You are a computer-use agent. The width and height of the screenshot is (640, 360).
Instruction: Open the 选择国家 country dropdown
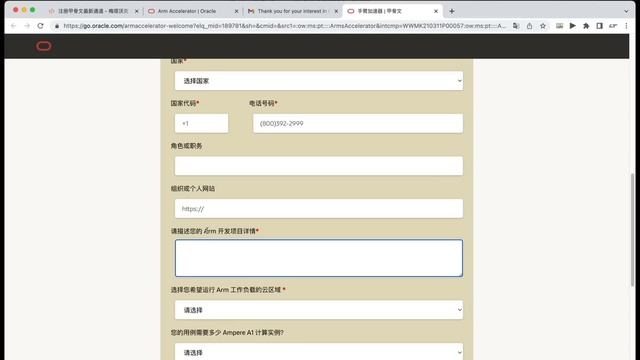319,81
